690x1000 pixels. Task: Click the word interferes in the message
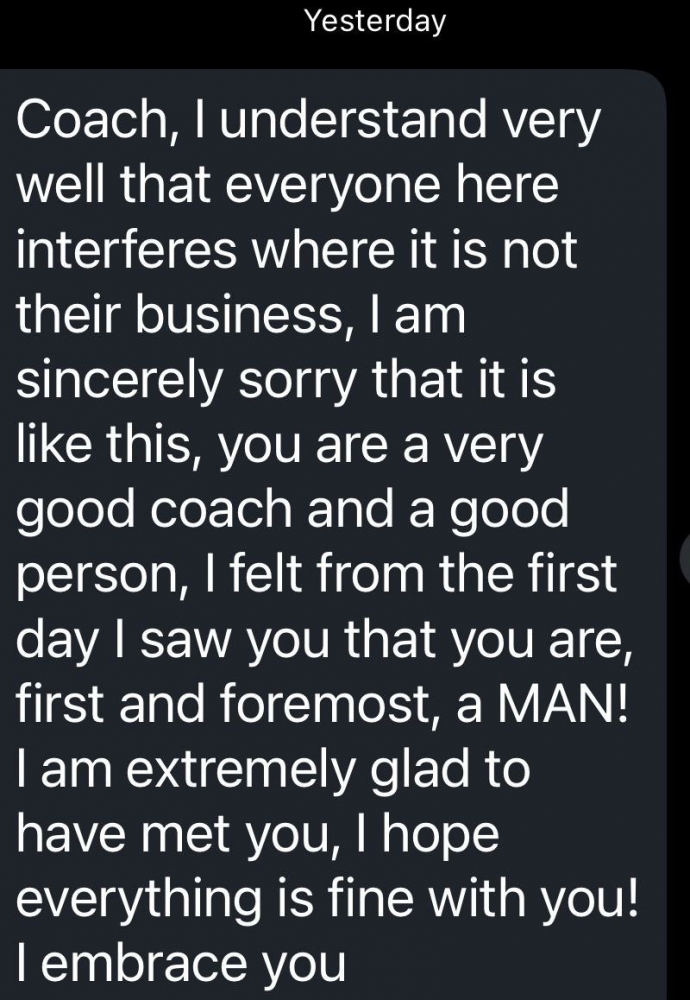pyautogui.click(x=126, y=249)
